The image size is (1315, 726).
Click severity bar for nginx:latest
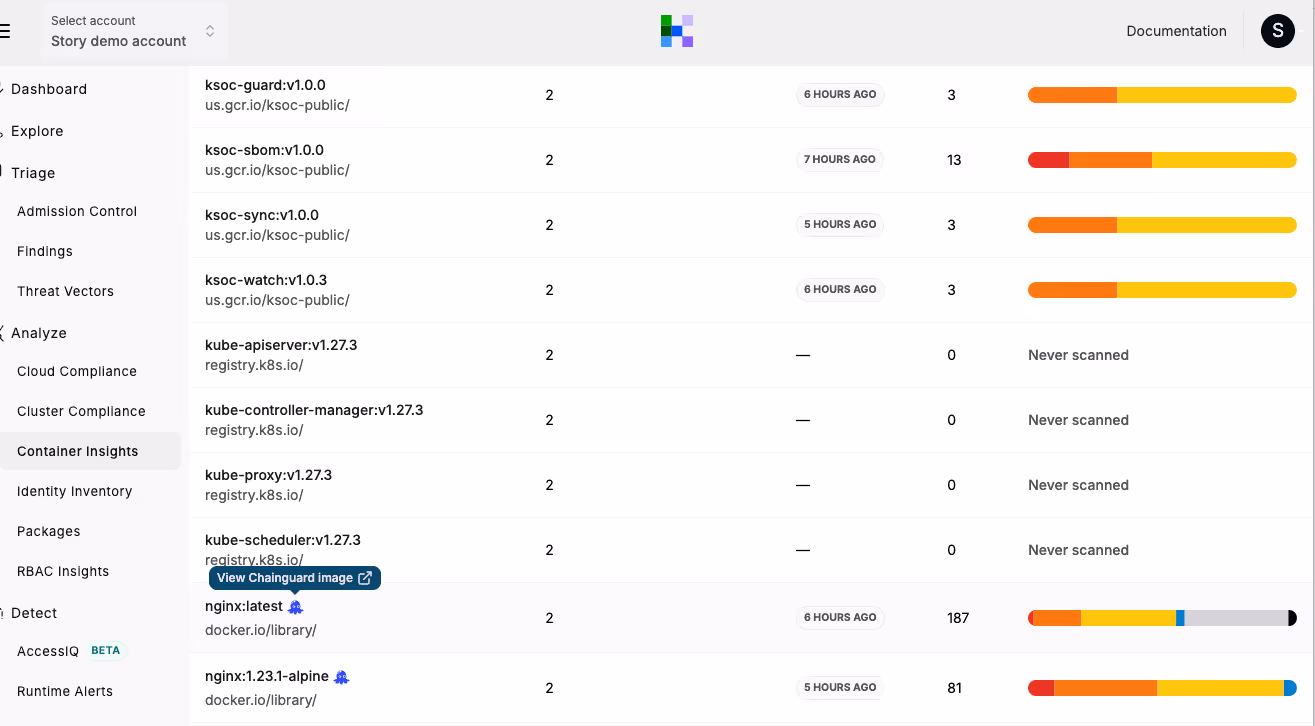tap(1162, 618)
